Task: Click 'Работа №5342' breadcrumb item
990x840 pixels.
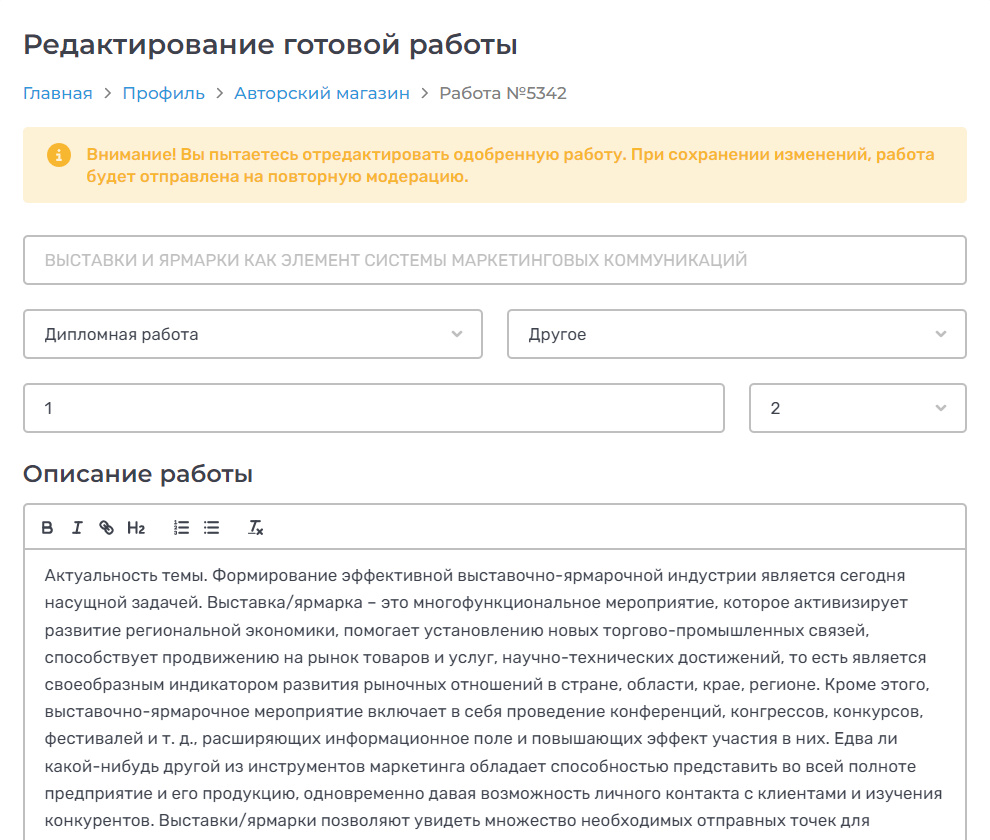Action: point(503,93)
